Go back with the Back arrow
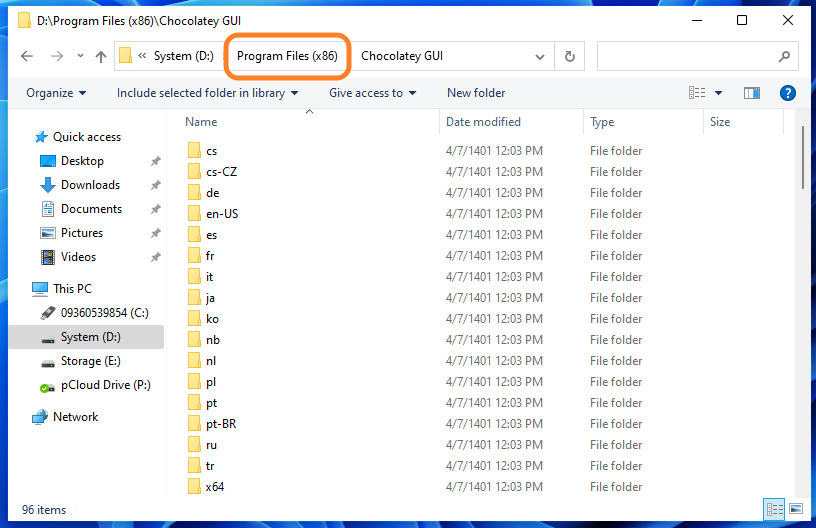 [x=27, y=56]
